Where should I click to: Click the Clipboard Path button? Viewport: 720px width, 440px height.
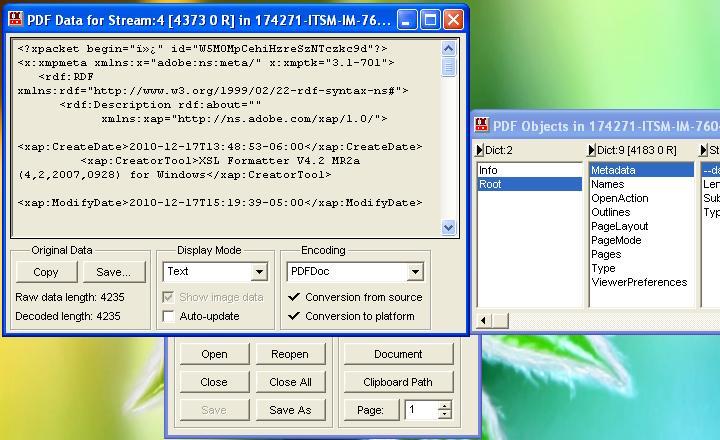pos(397,382)
